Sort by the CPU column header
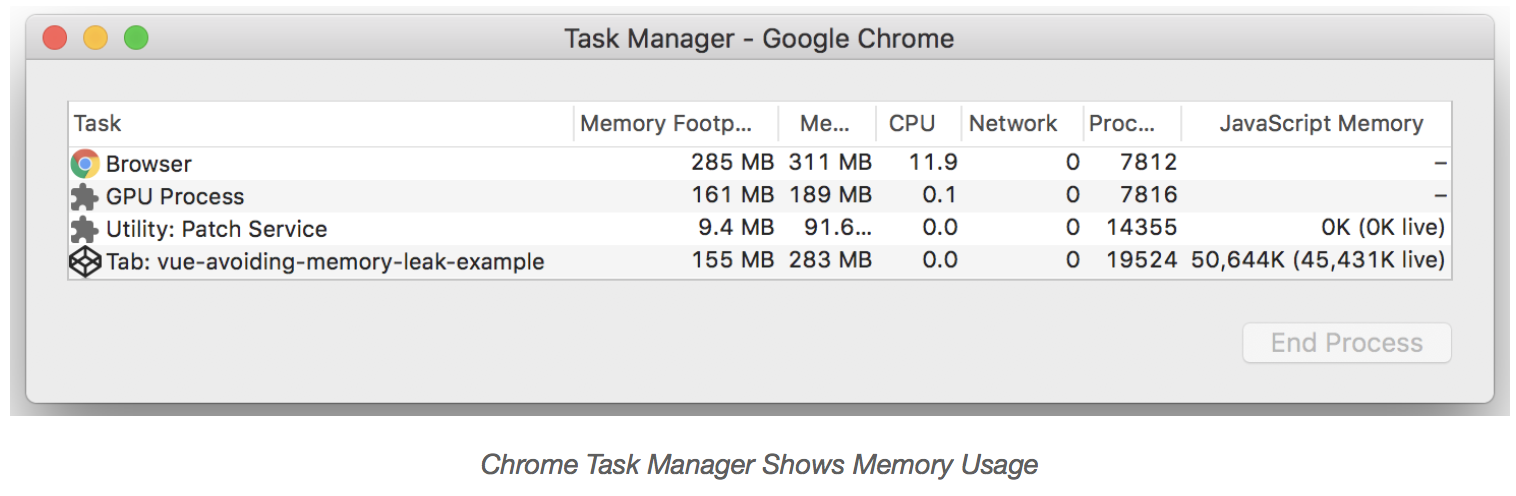The height and width of the screenshot is (496, 1516). [912, 124]
